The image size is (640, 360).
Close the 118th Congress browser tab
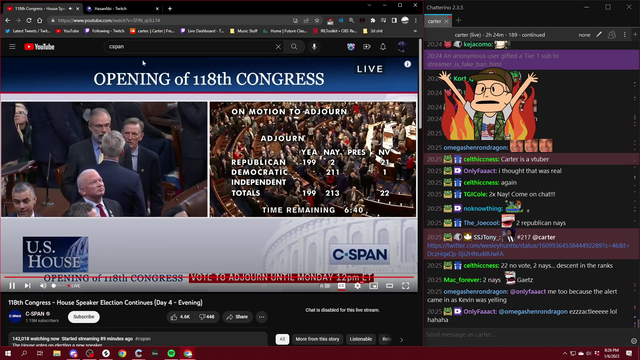pyautogui.click(x=78, y=9)
